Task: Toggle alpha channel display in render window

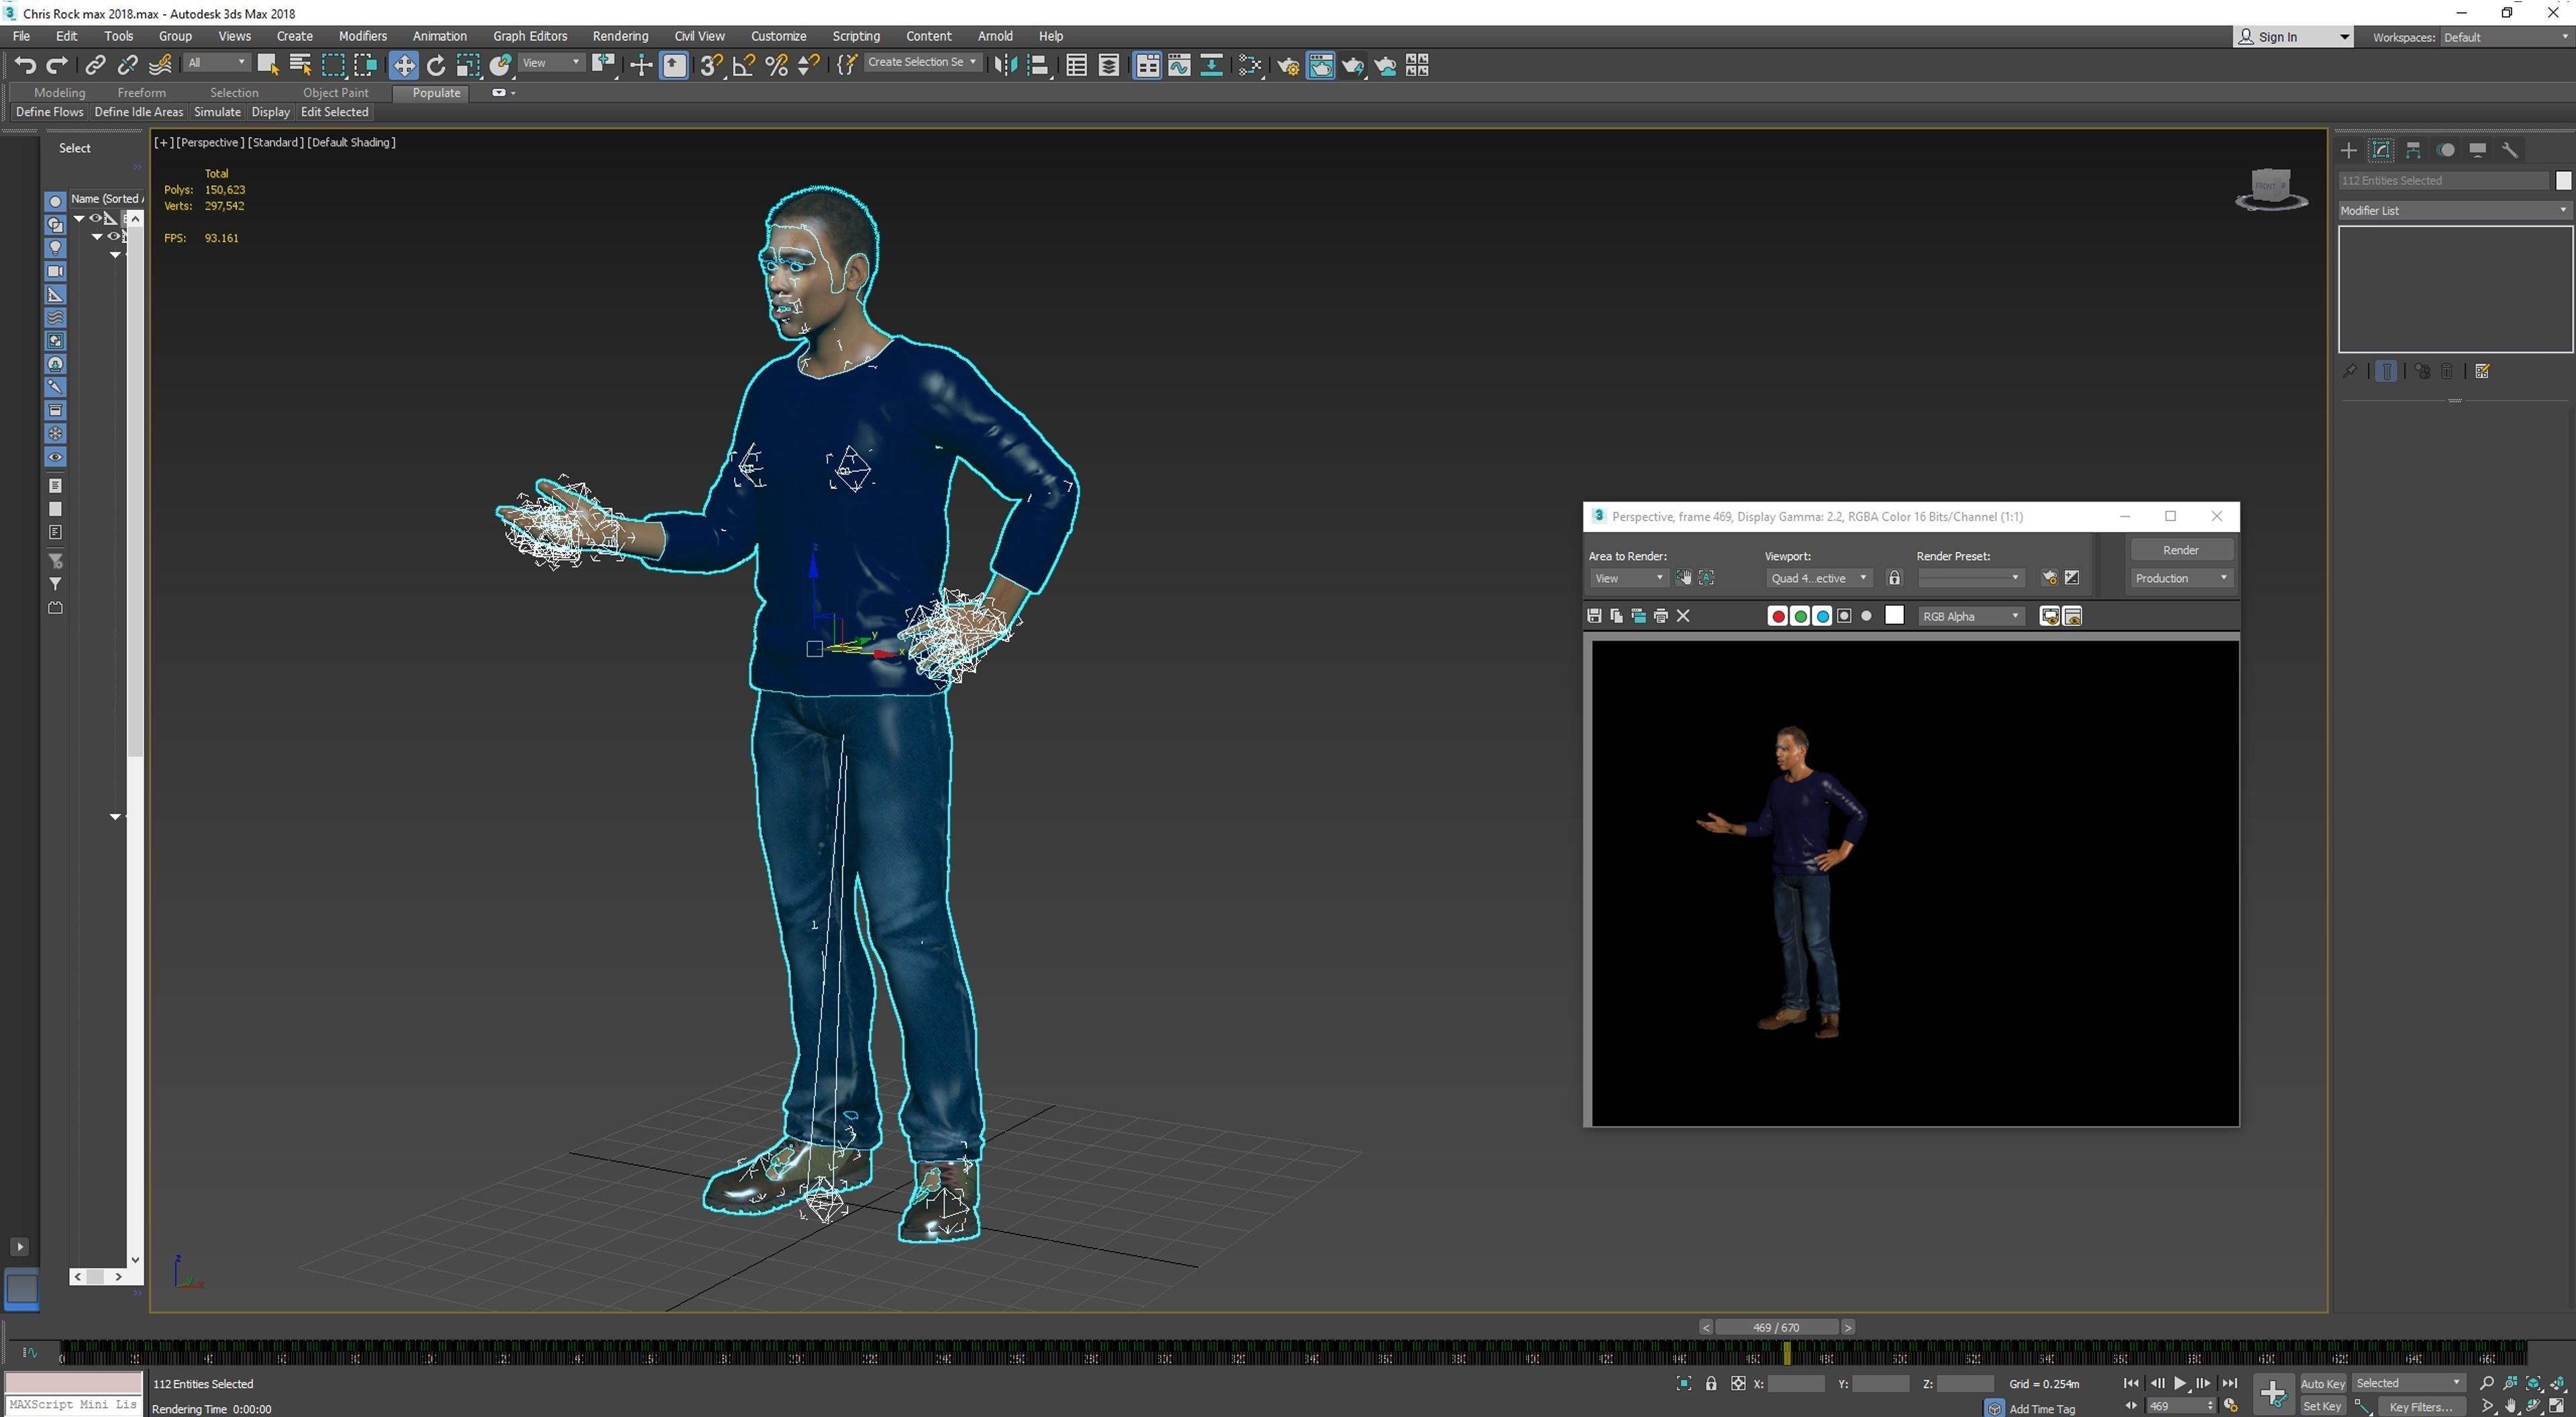Action: 1844,616
